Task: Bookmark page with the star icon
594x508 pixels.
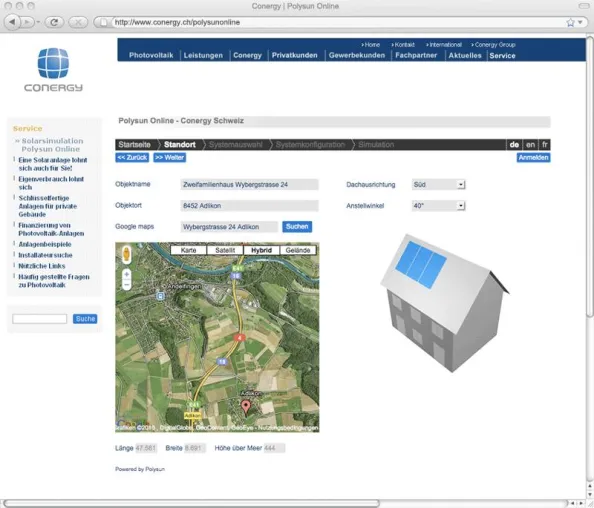Action: tap(571, 23)
